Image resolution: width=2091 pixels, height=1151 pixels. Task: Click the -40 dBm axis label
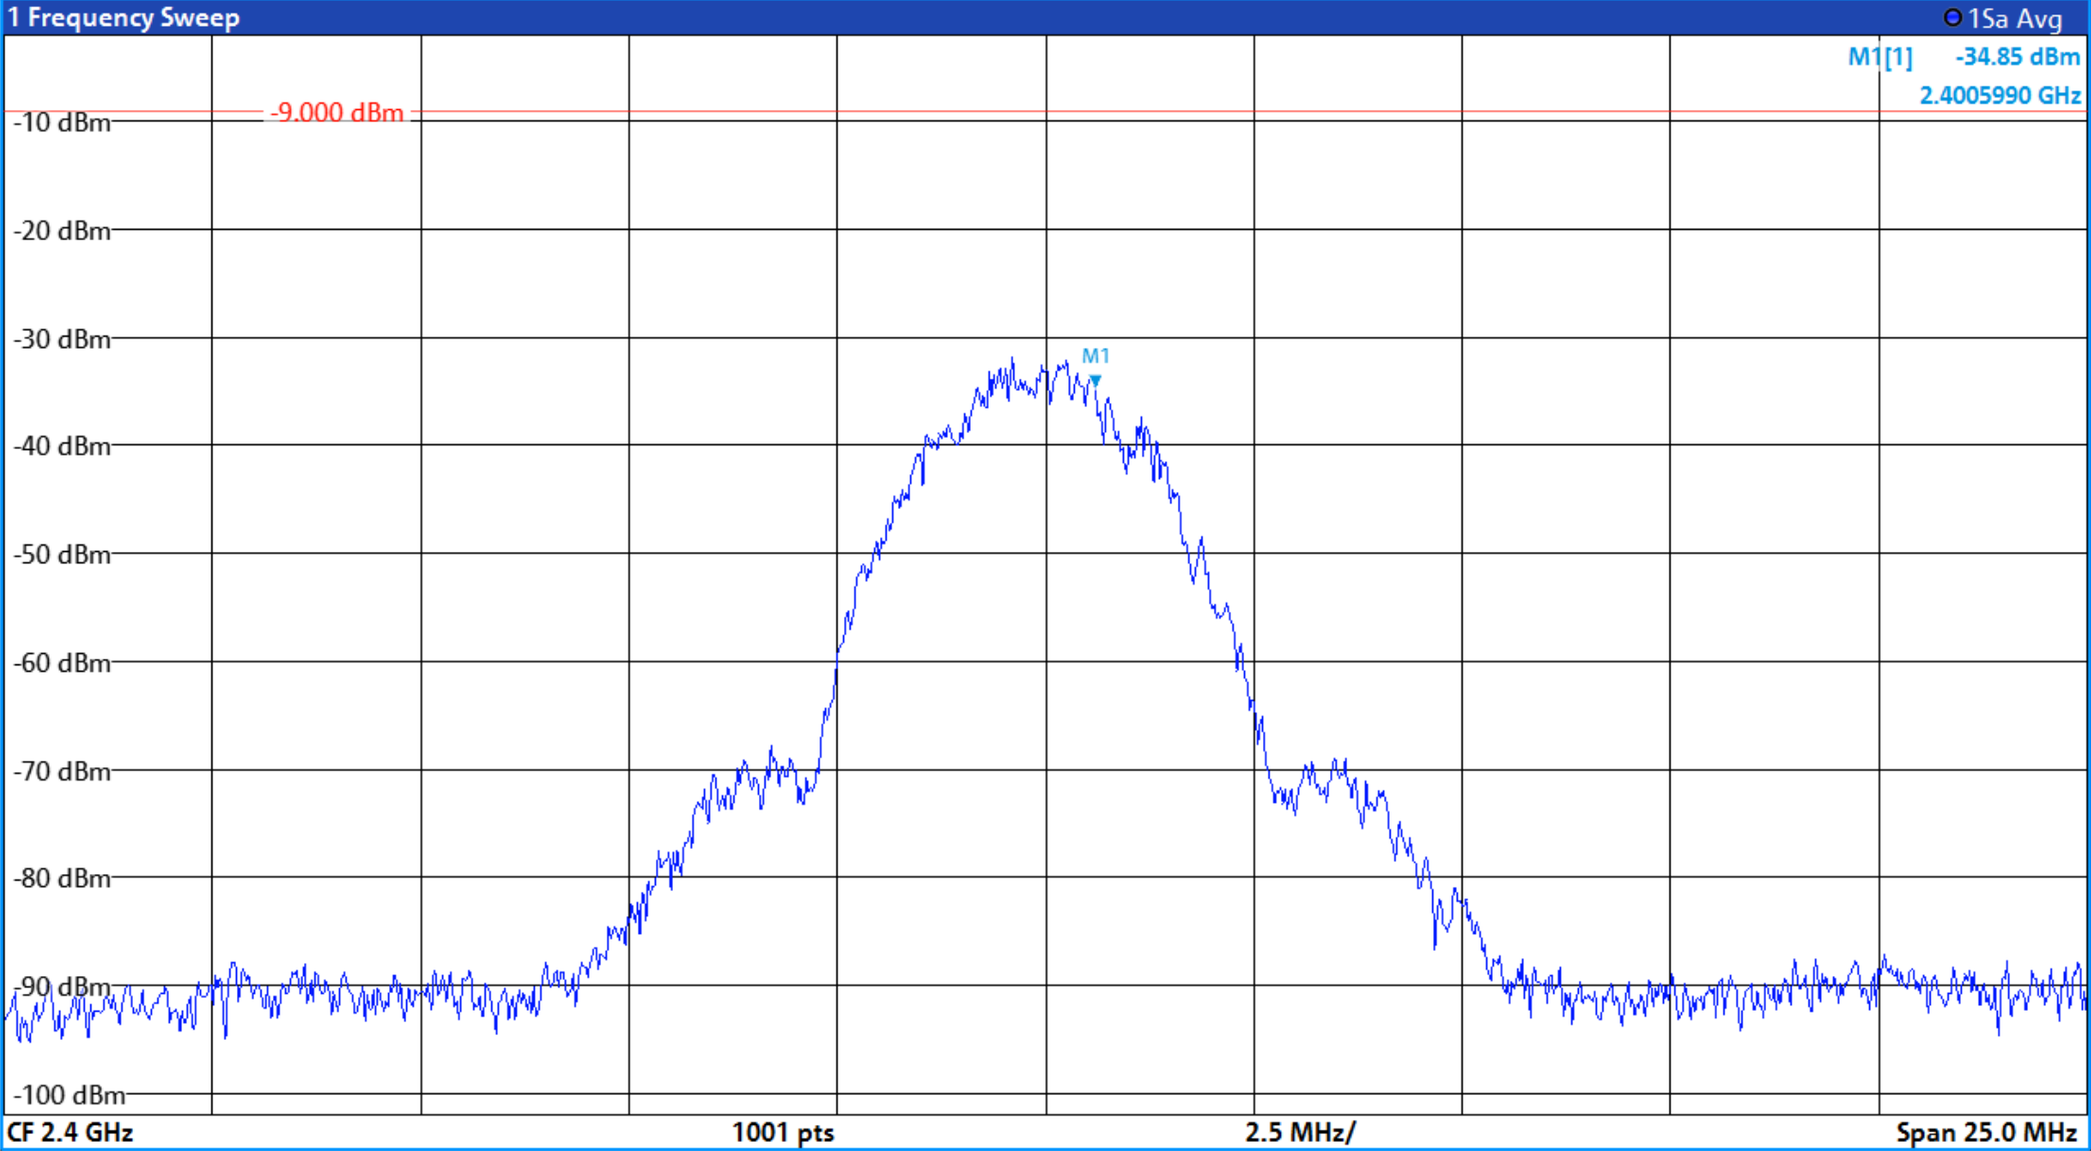[x=62, y=446]
